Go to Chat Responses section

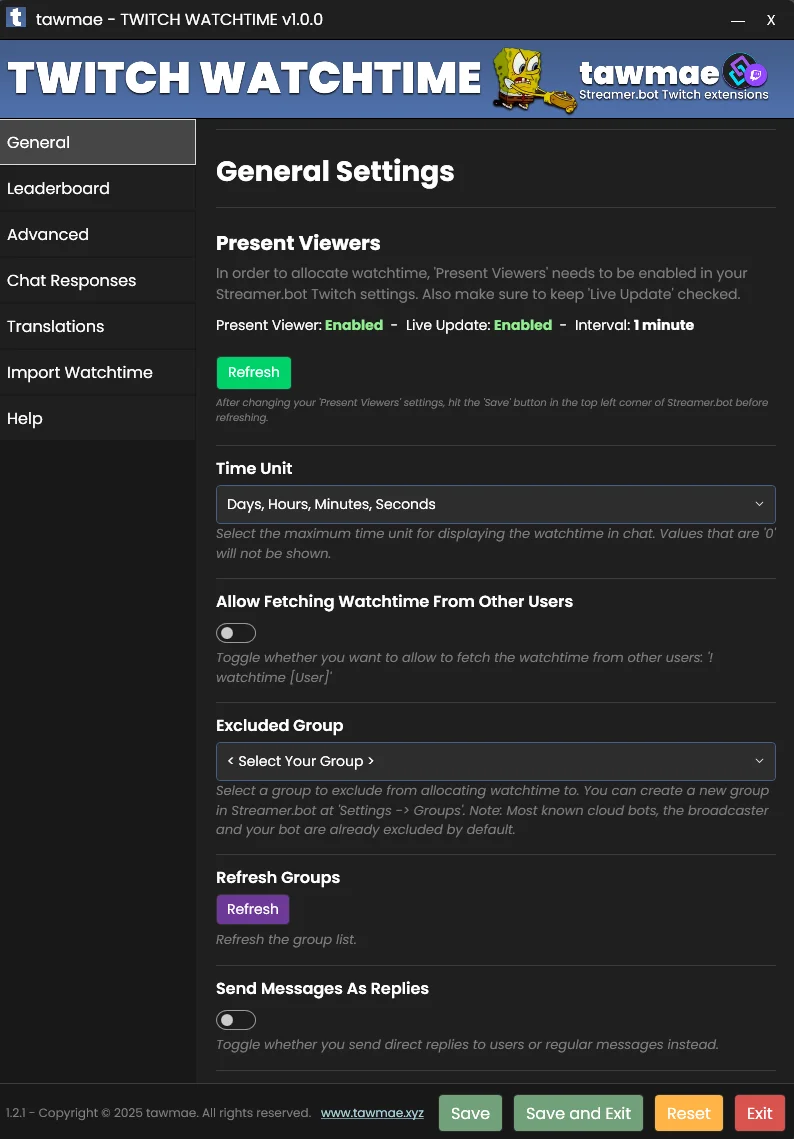pos(97,280)
